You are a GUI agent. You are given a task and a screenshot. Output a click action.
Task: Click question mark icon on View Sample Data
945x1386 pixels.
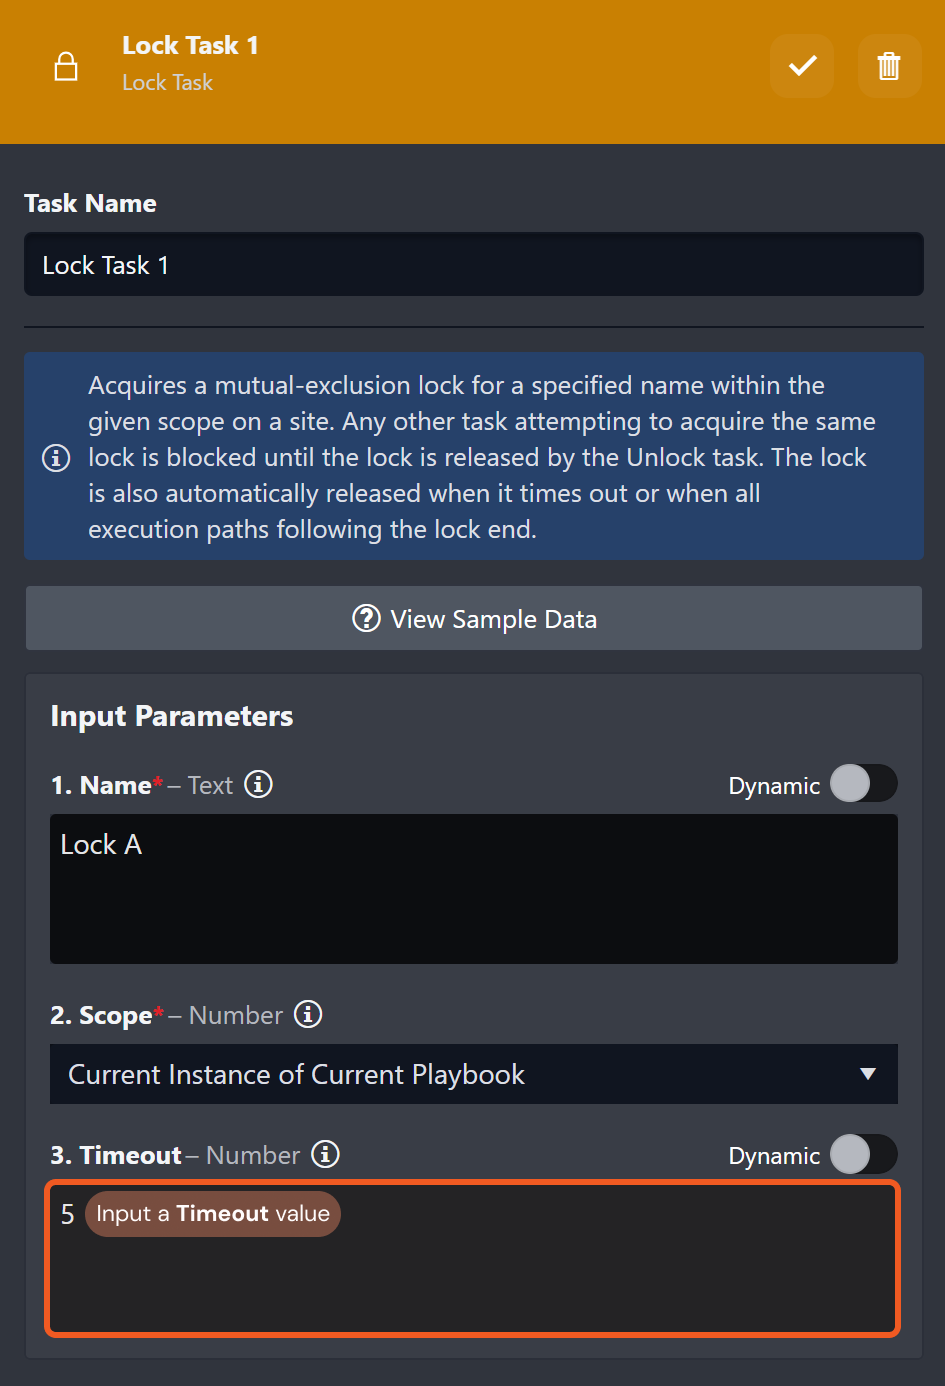click(366, 619)
